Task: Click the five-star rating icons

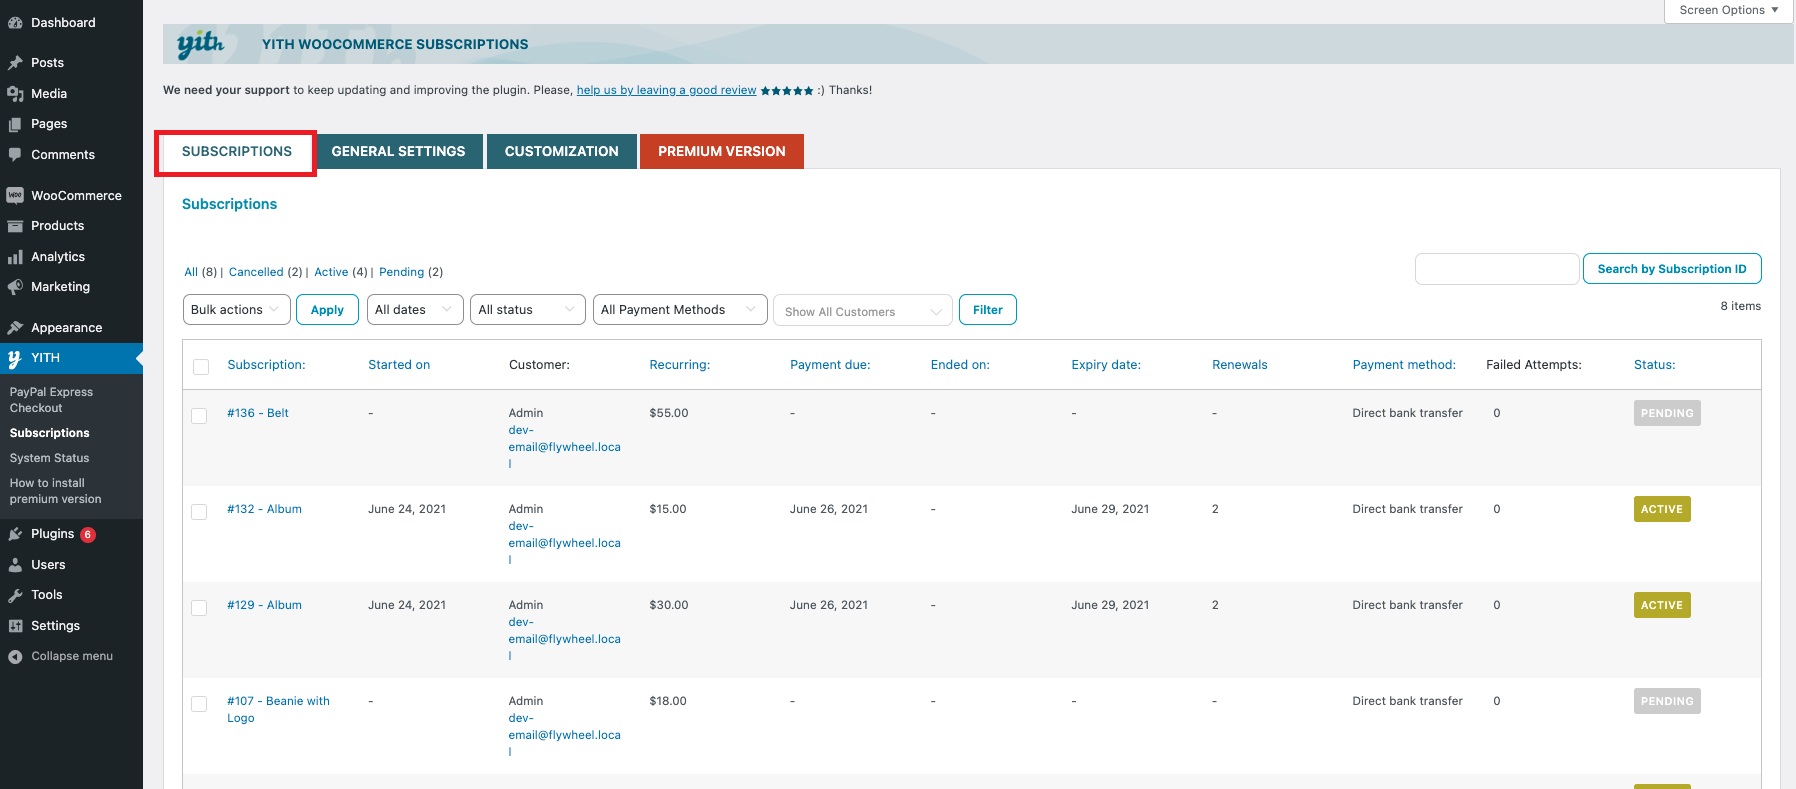Action: 787,91
